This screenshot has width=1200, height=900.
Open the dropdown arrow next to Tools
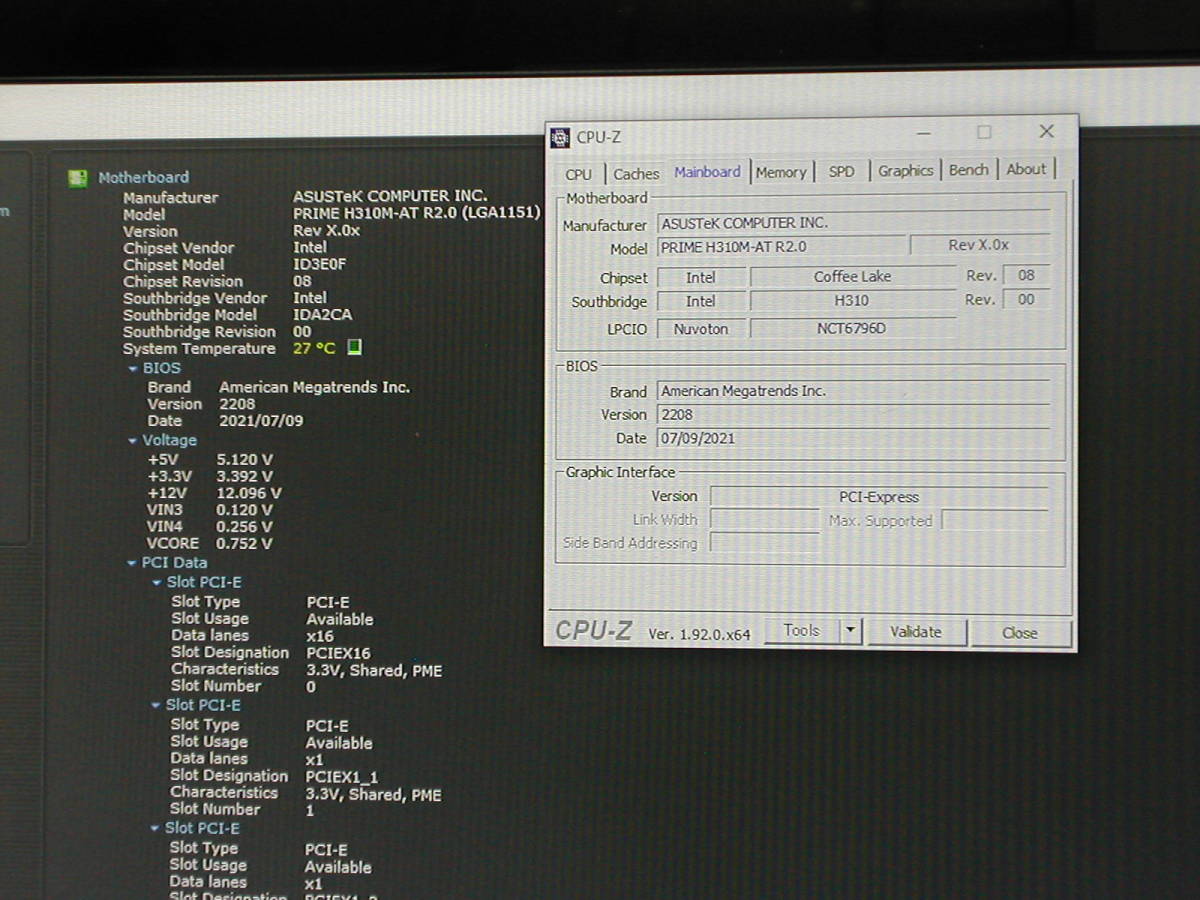[850, 631]
